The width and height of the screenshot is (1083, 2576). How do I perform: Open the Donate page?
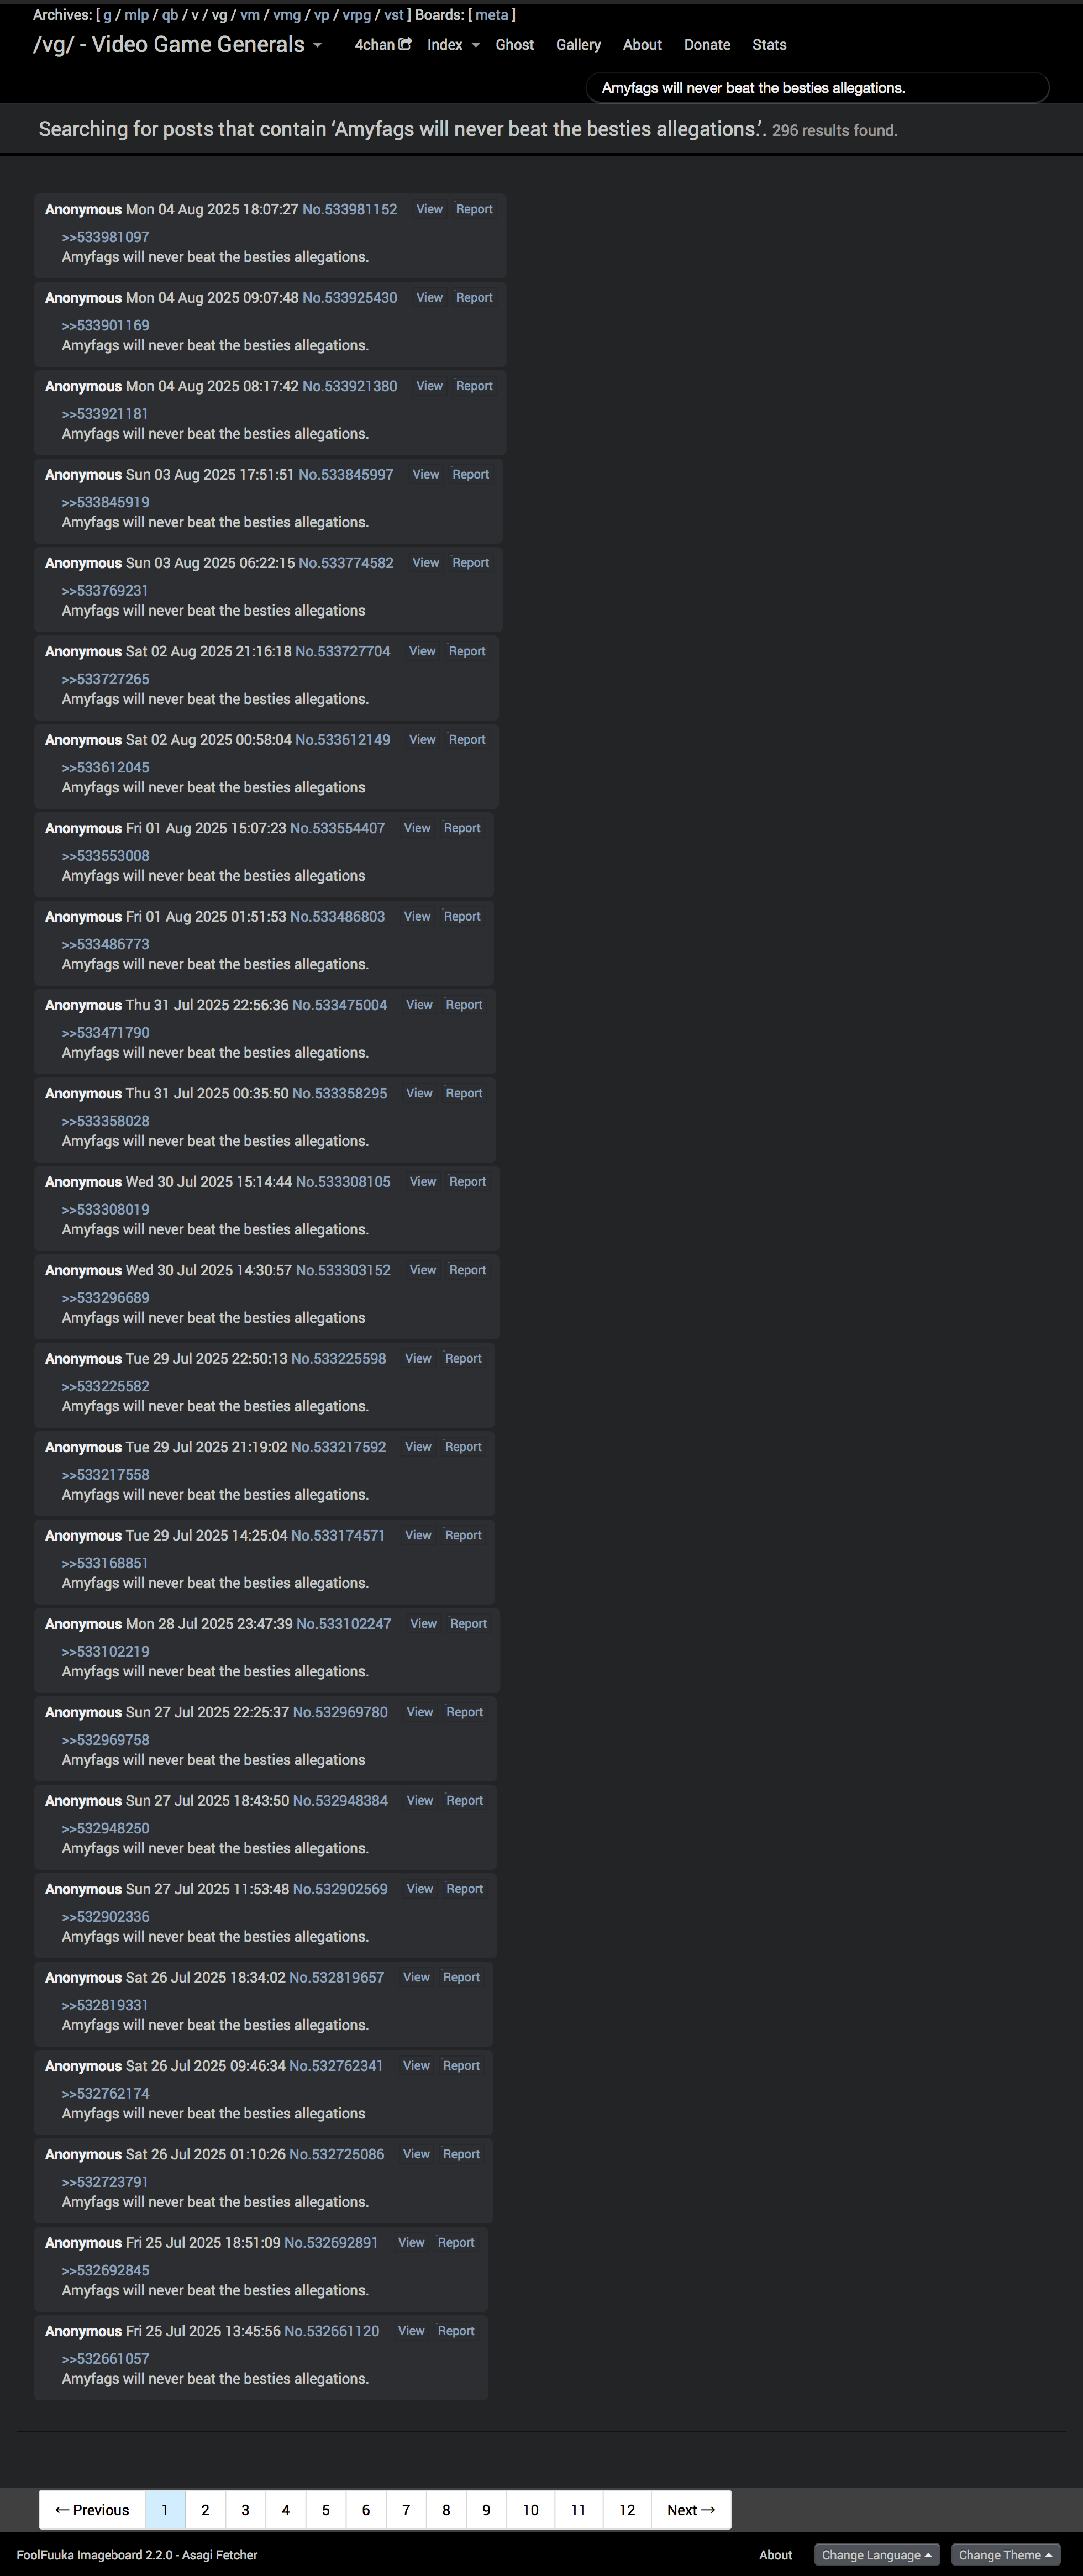click(x=707, y=45)
